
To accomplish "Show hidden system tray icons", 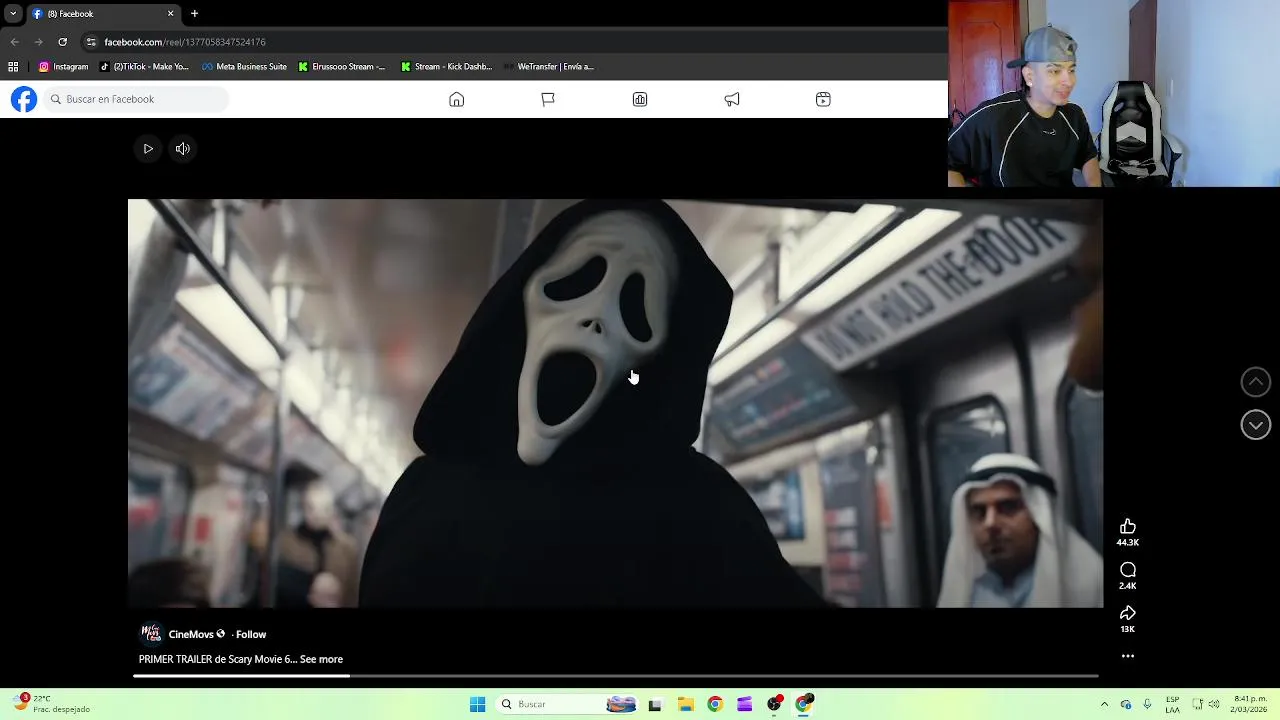I will click(1104, 704).
